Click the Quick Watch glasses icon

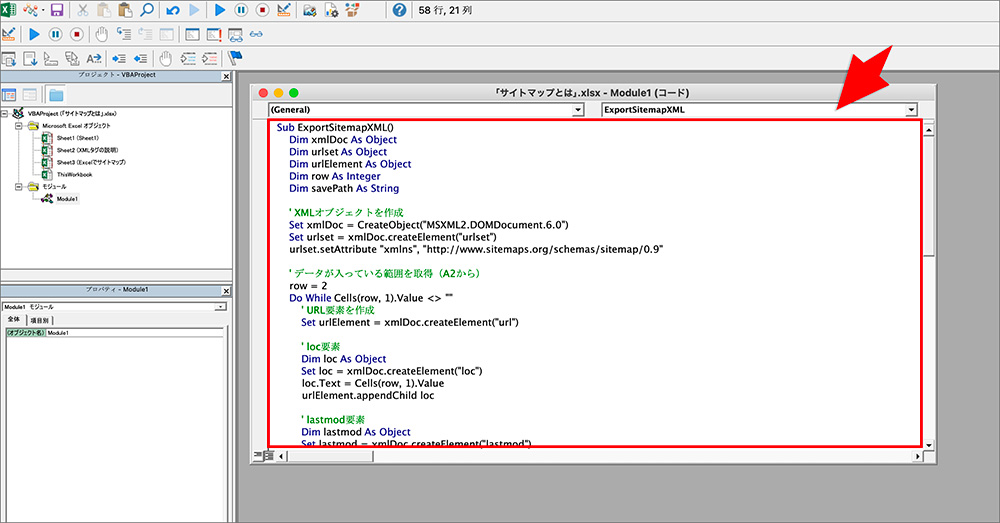point(256,34)
